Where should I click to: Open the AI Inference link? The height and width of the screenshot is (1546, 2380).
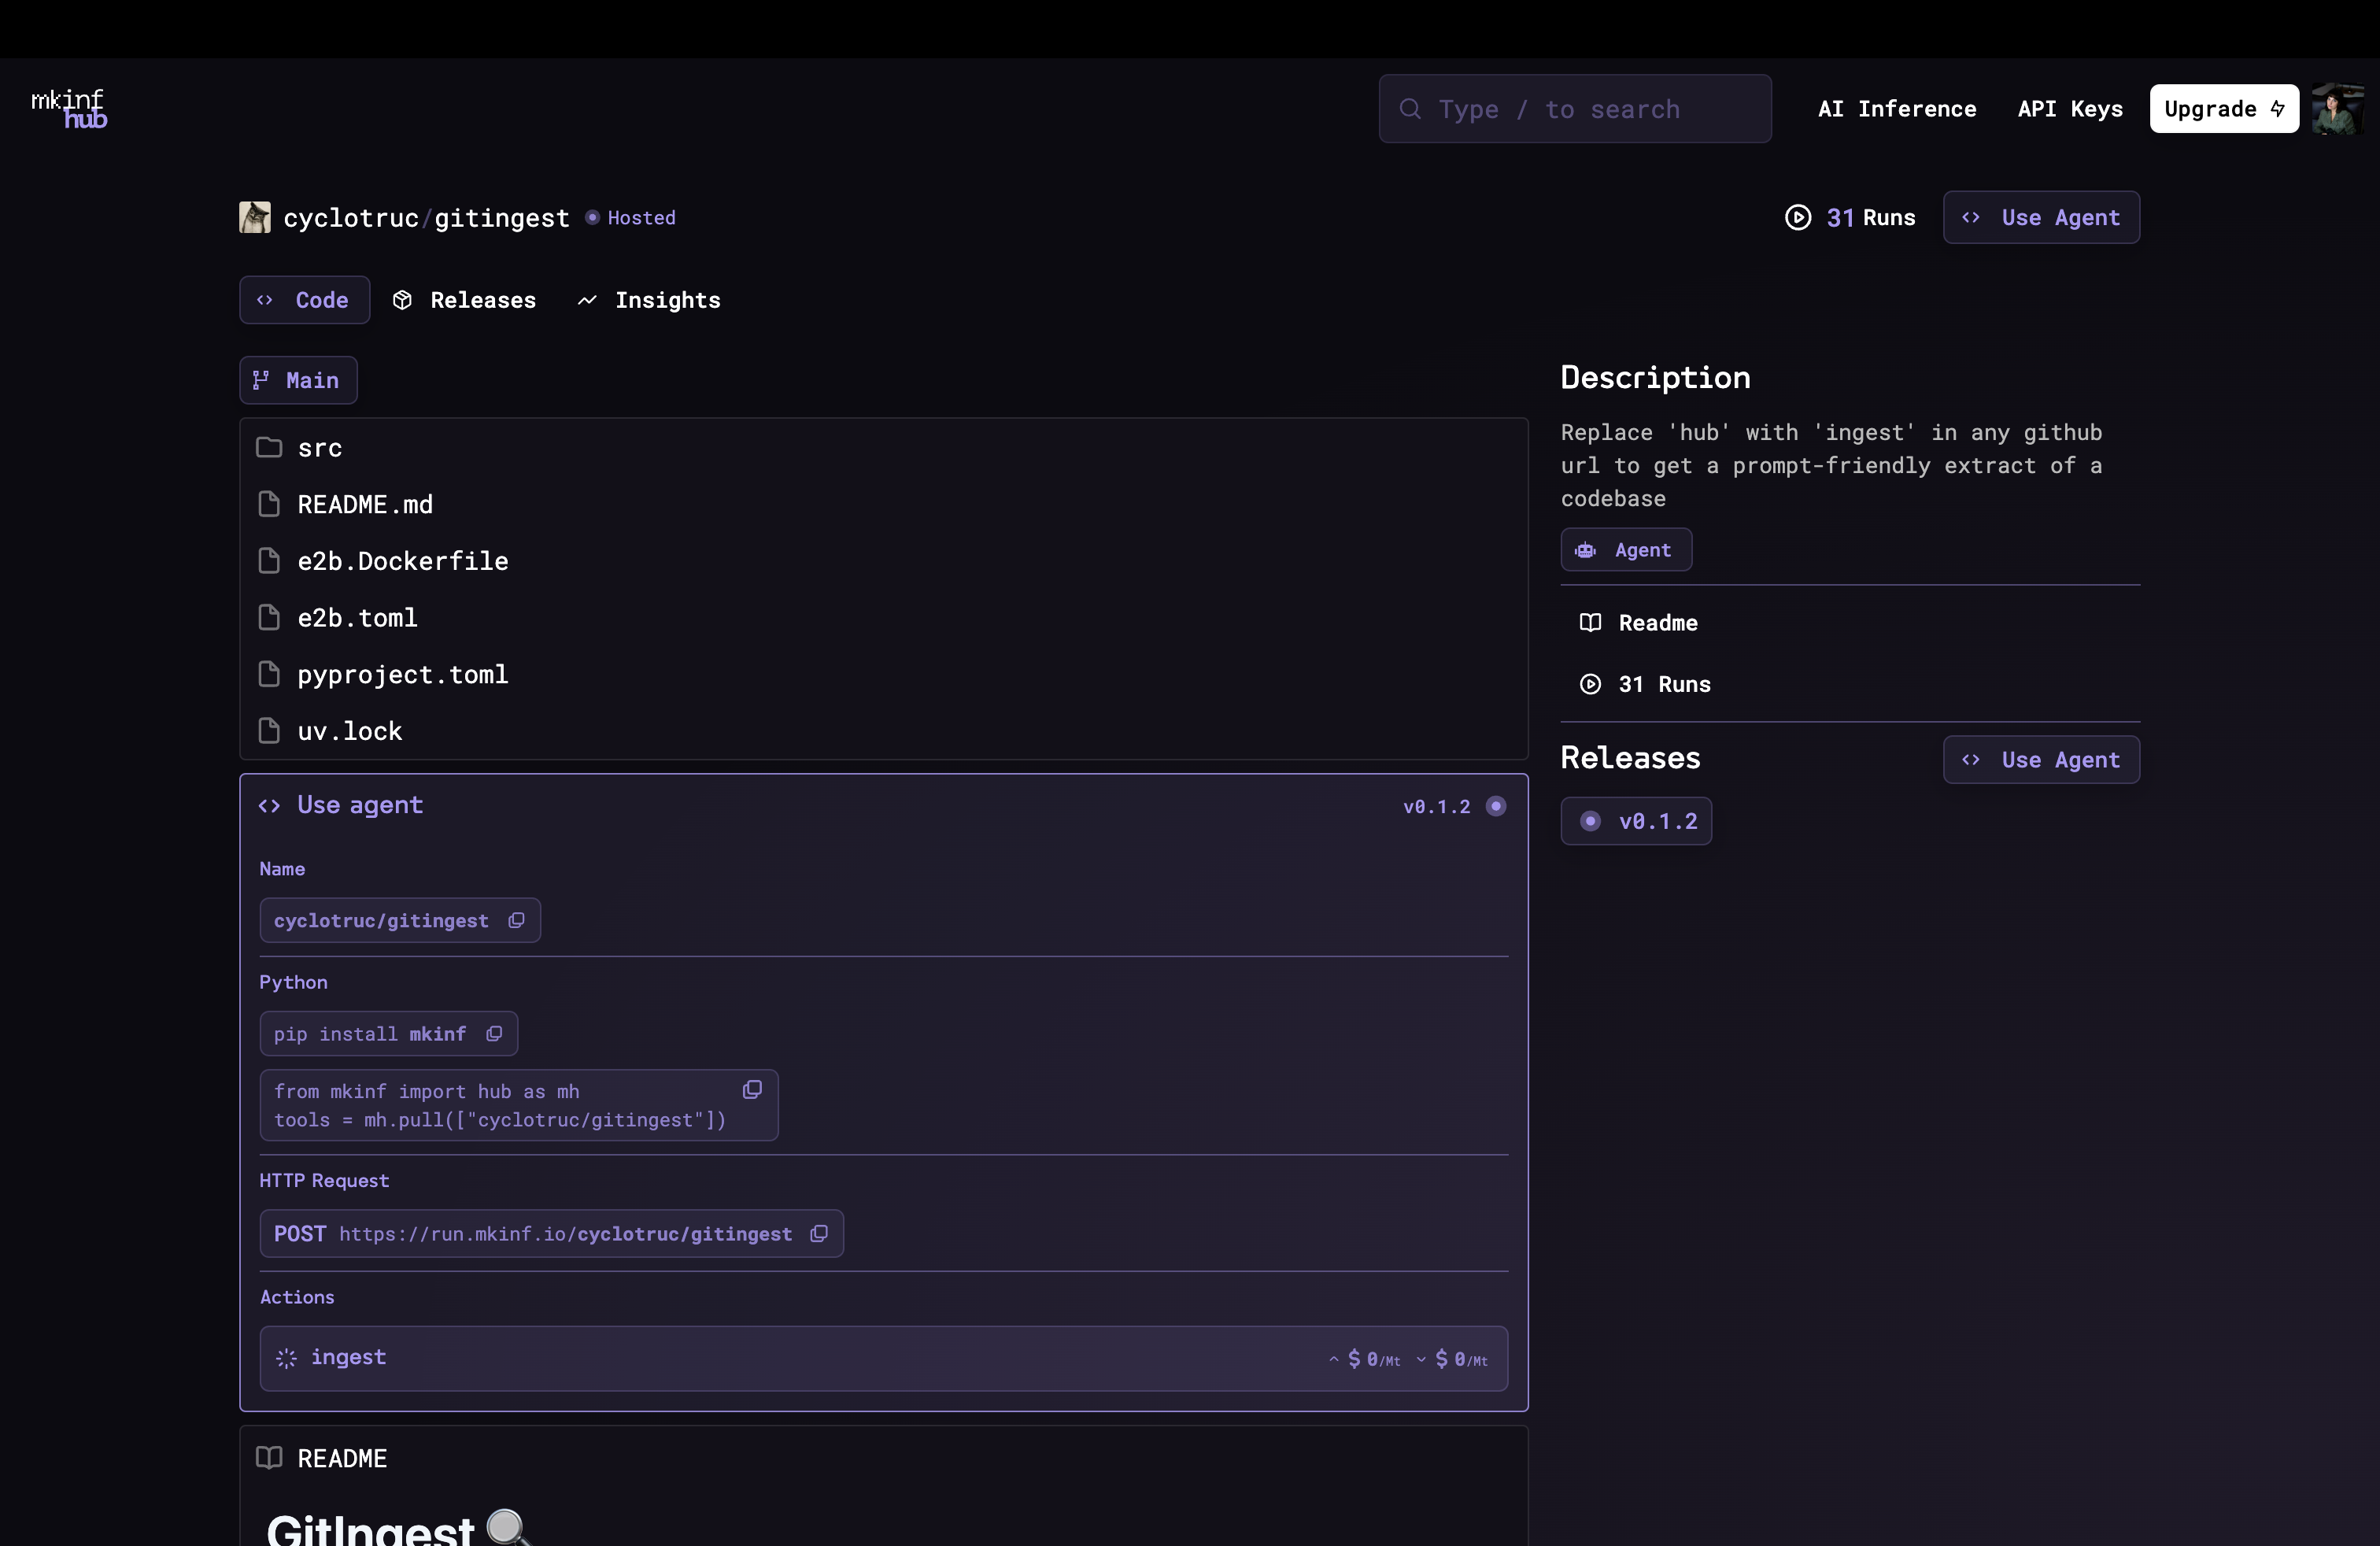coord(1896,109)
